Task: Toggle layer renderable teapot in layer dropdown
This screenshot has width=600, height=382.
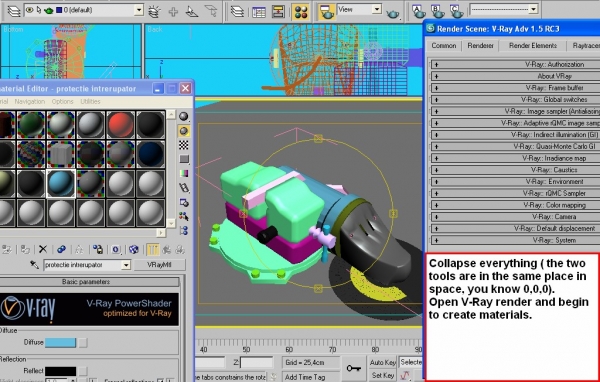Action: pyautogui.click(x=49, y=11)
